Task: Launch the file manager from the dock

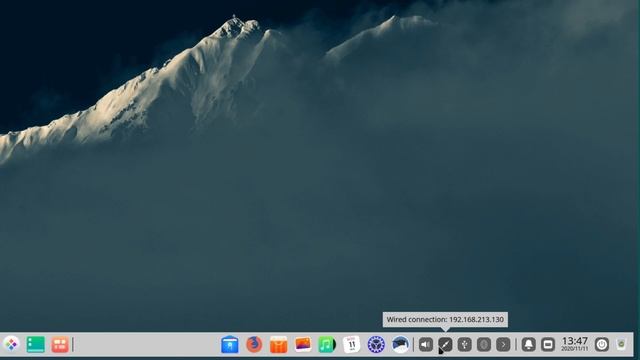Action: [x=230, y=344]
